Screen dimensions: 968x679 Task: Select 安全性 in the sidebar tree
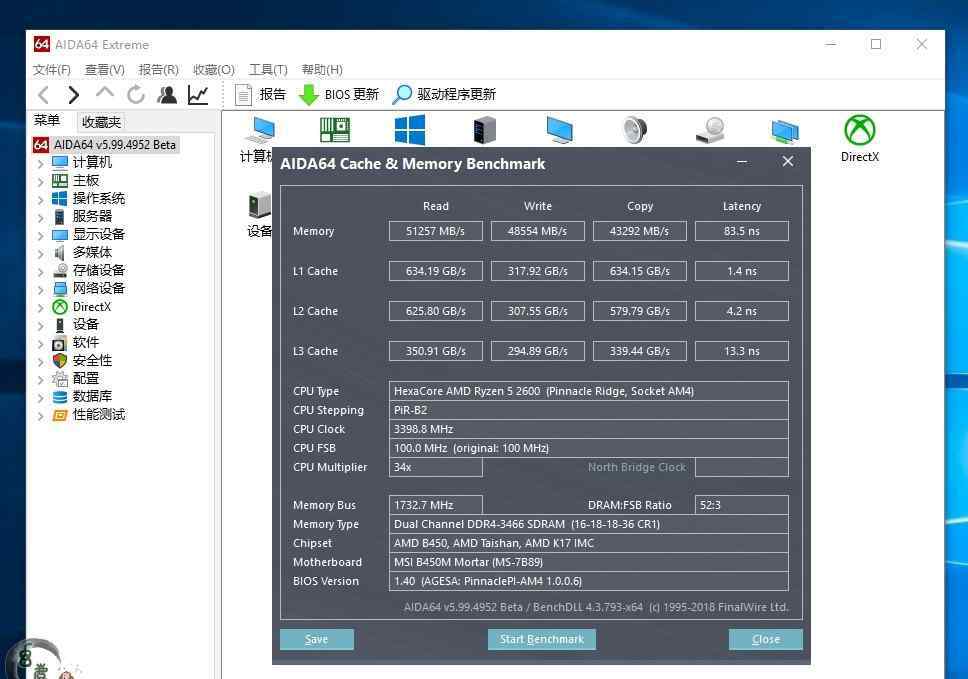pos(92,360)
